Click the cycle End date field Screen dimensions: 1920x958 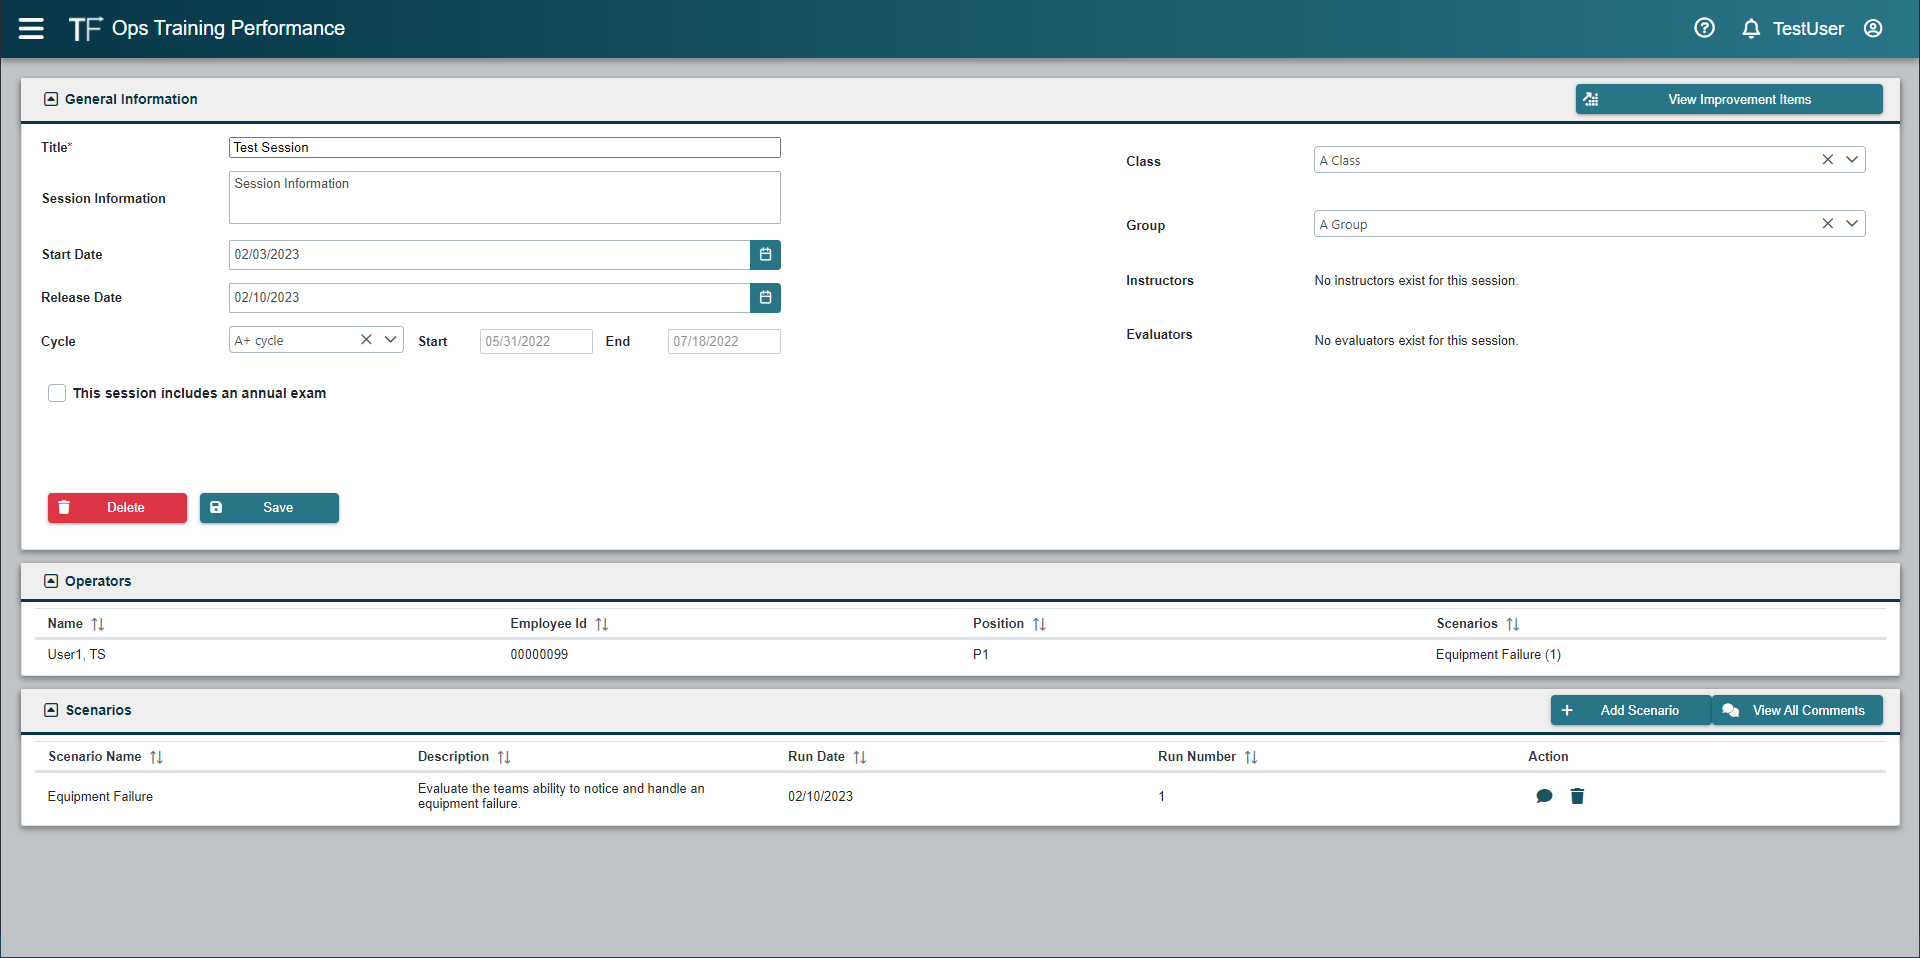[724, 341]
